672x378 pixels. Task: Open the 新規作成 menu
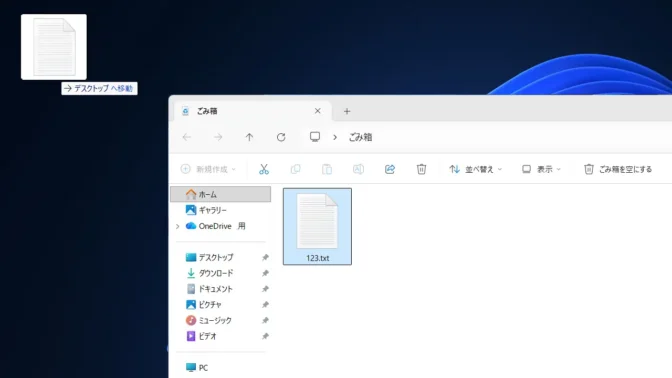point(208,169)
